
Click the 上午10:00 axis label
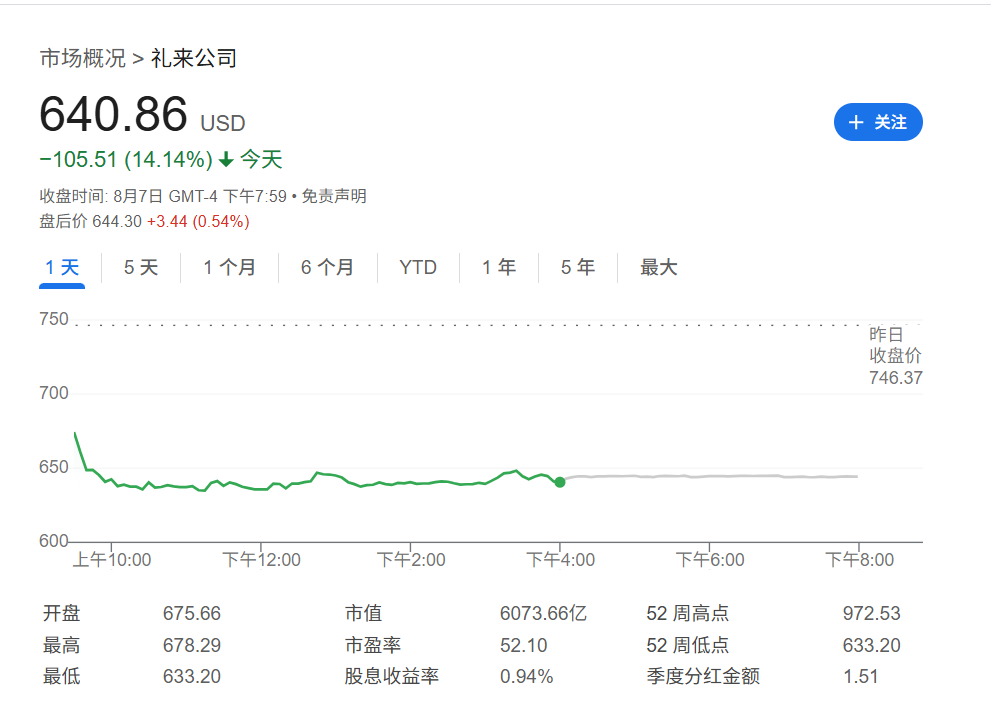(x=112, y=560)
